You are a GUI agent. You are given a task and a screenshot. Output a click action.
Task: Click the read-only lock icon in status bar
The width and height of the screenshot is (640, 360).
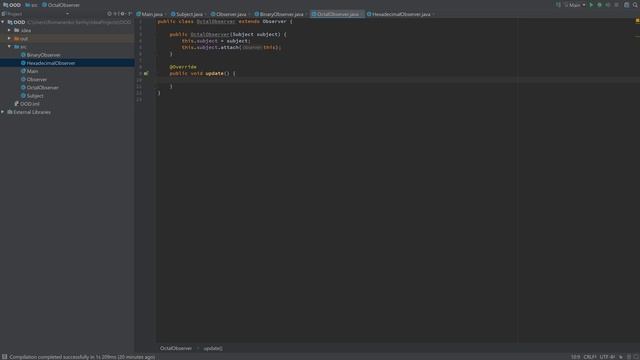pyautogui.click(x=621, y=357)
